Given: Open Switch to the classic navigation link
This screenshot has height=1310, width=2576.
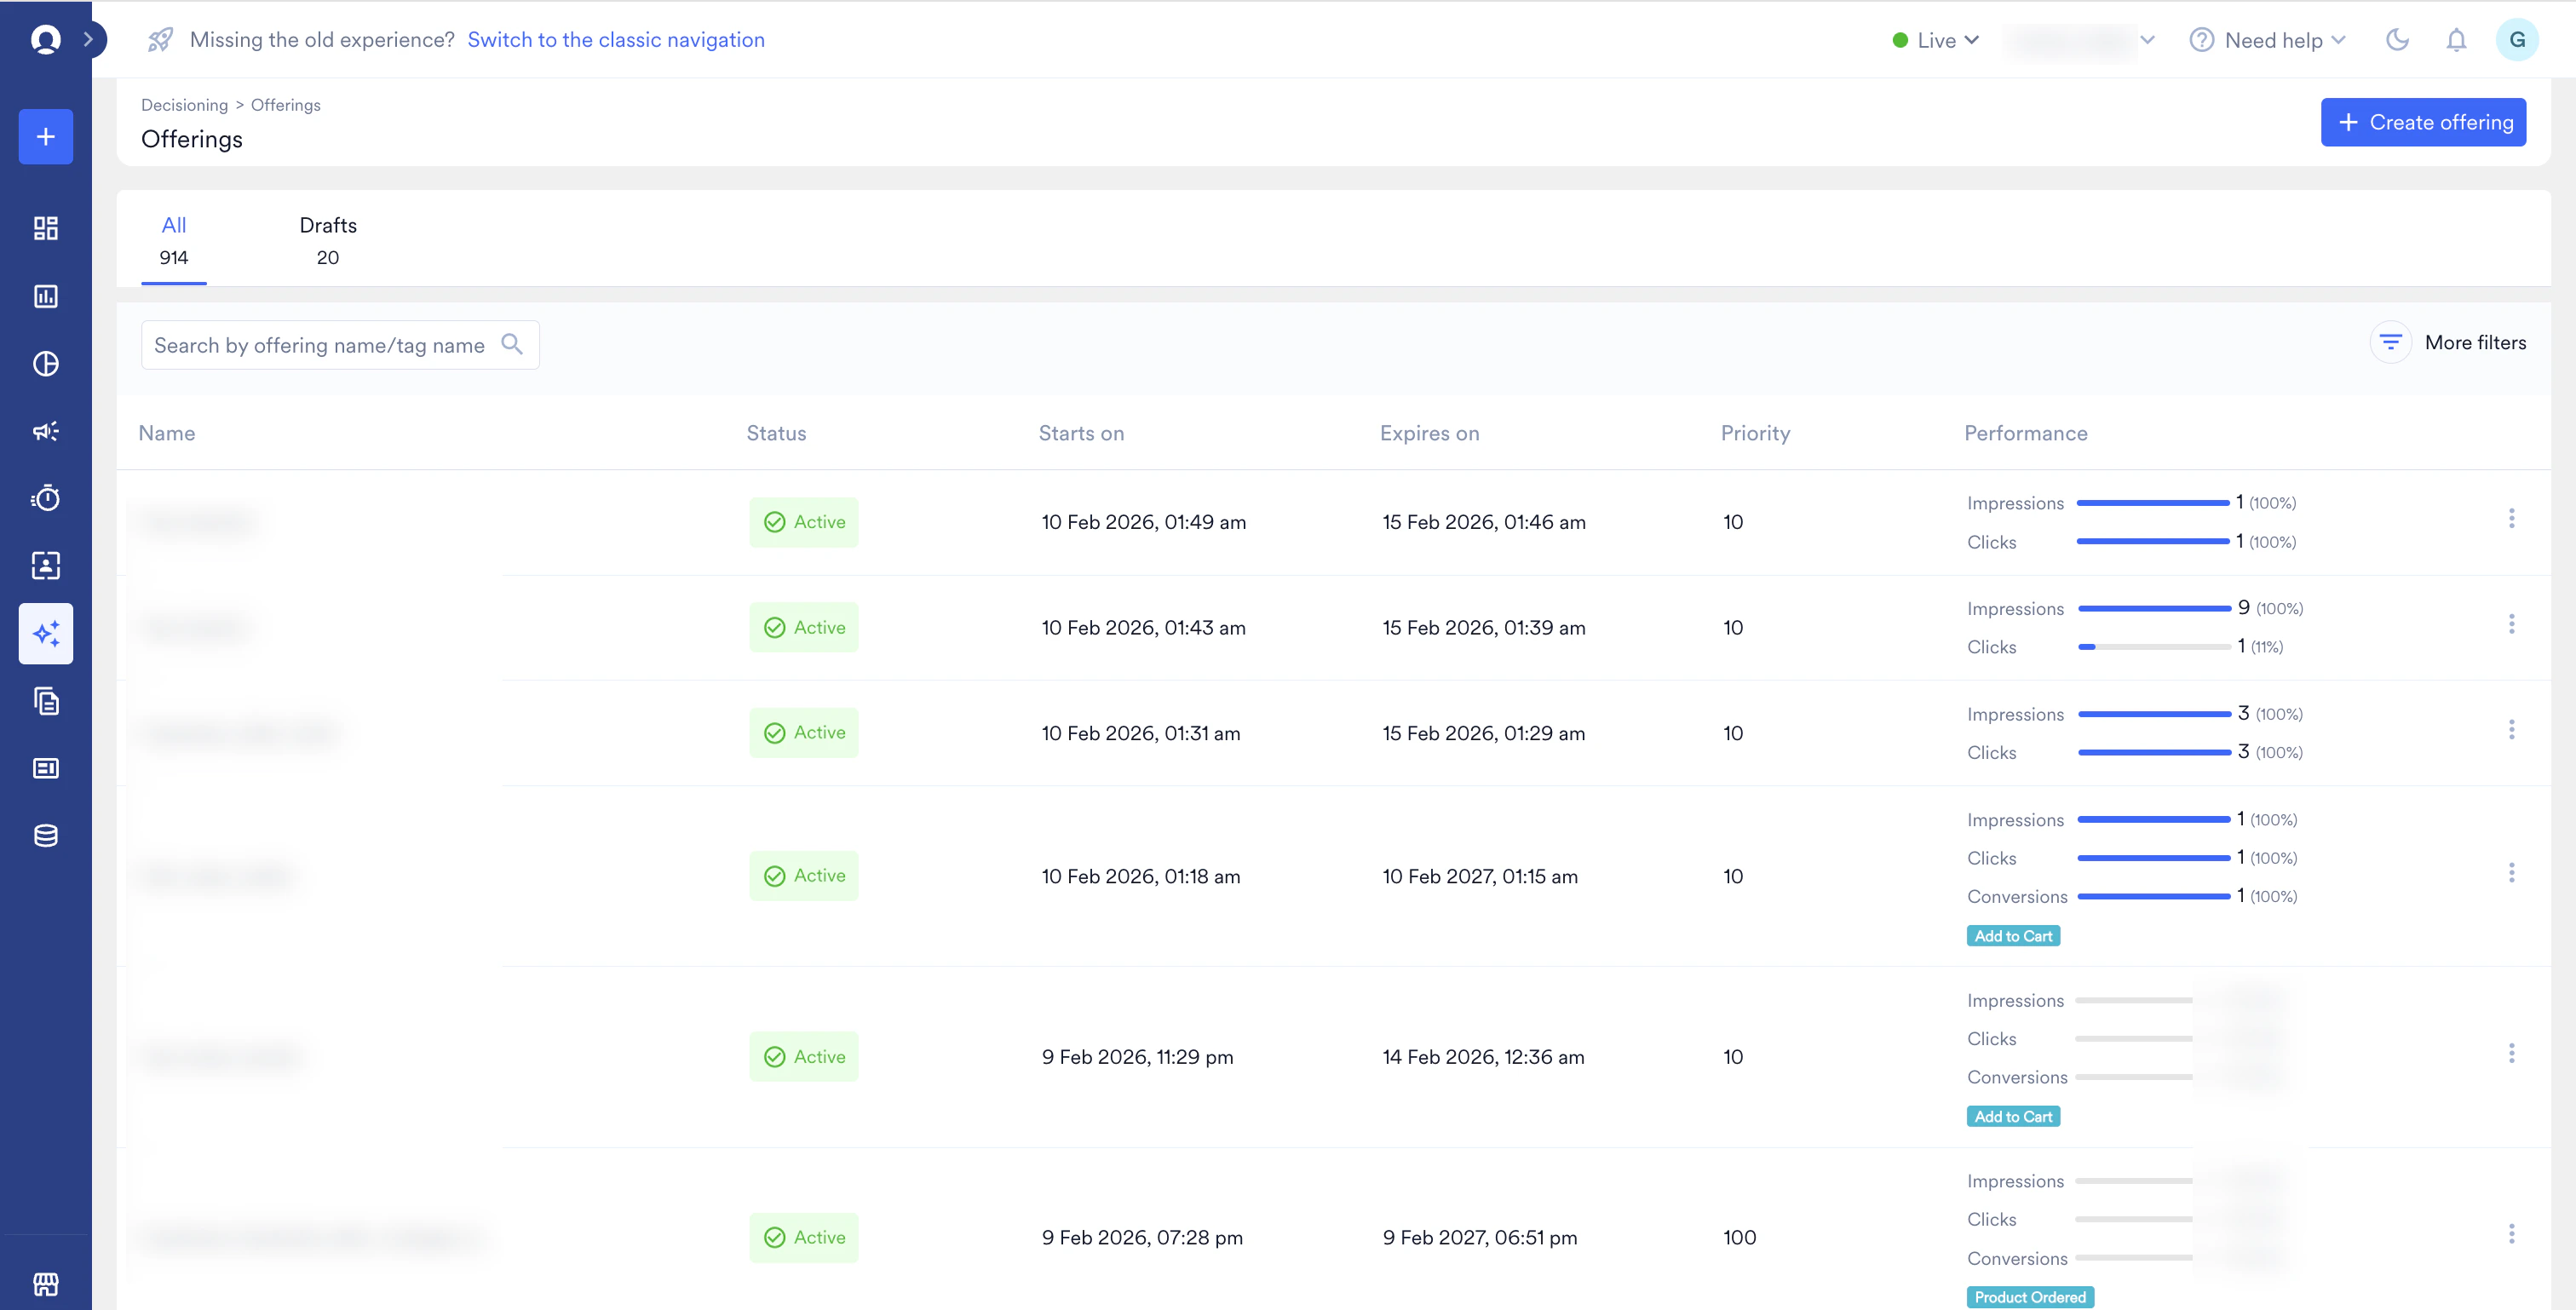Looking at the screenshot, I should tap(616, 40).
